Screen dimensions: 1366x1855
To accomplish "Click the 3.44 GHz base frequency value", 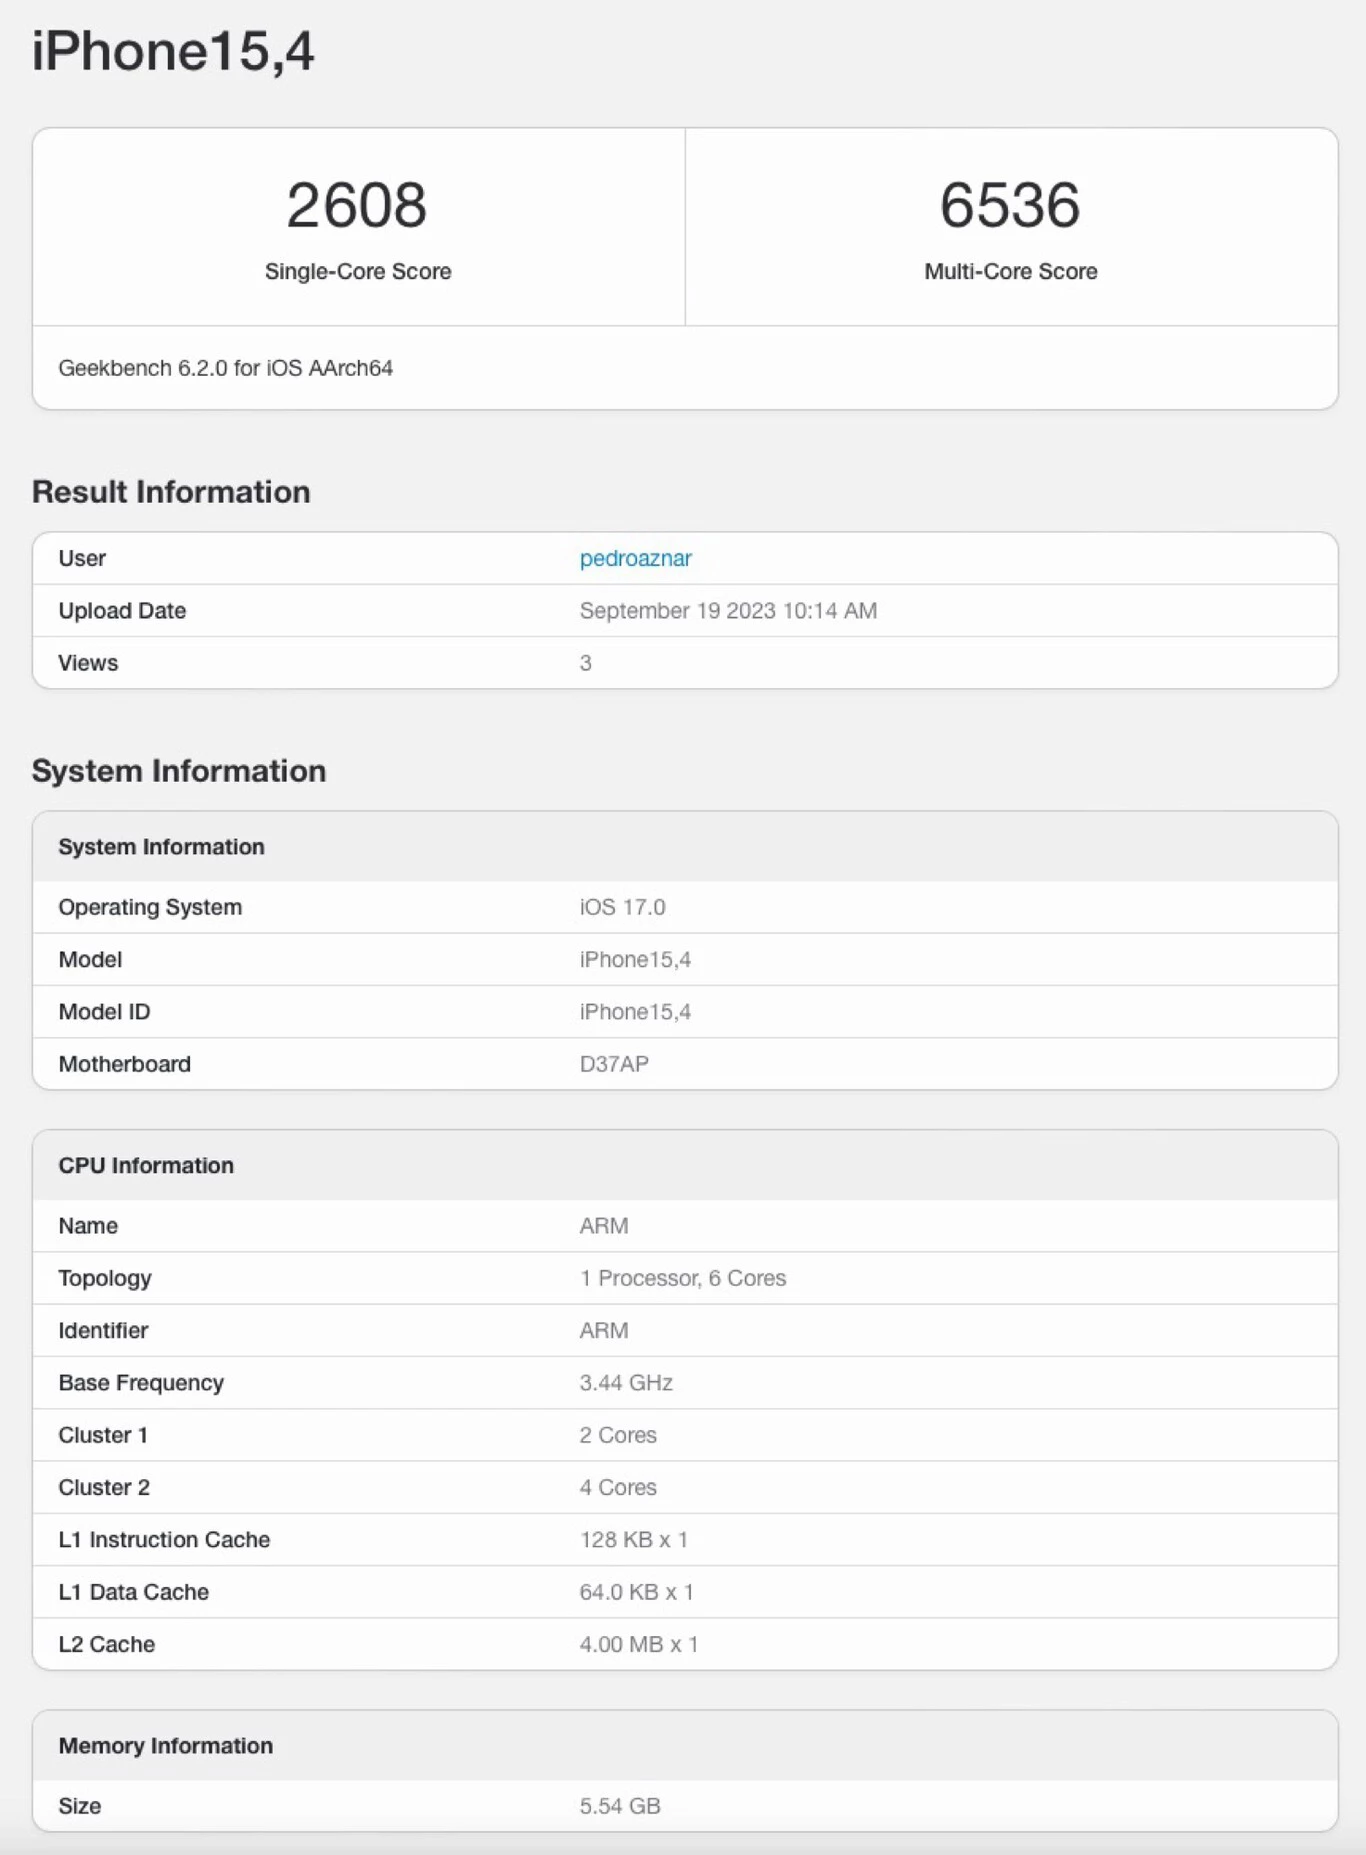I will (x=626, y=1383).
